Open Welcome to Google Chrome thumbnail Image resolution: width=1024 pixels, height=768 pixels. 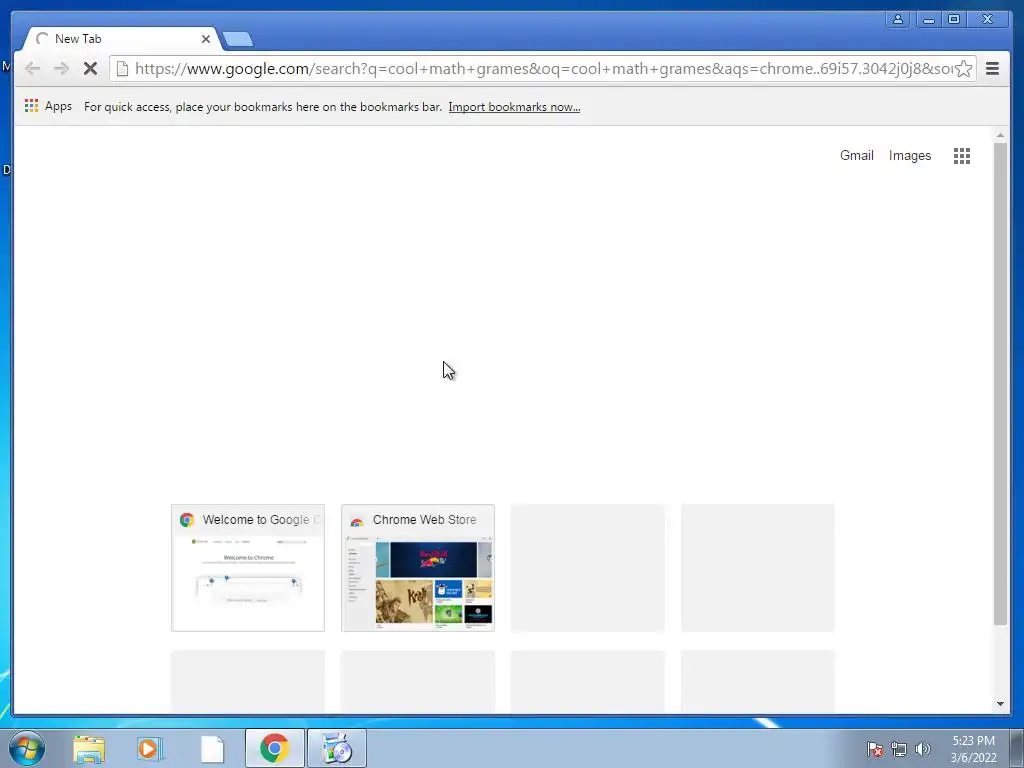pos(248,568)
